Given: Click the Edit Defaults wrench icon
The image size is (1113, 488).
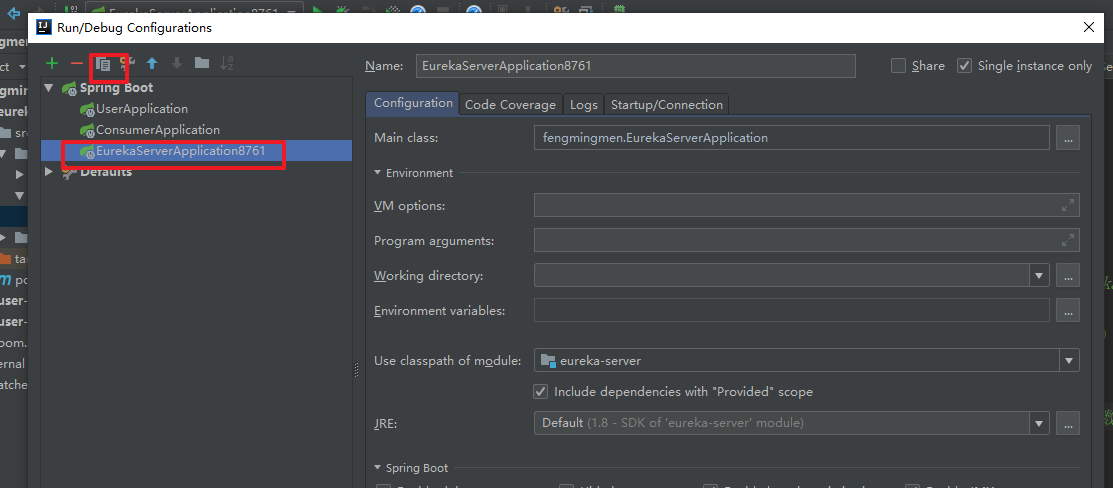Looking at the screenshot, I should pos(127,63).
